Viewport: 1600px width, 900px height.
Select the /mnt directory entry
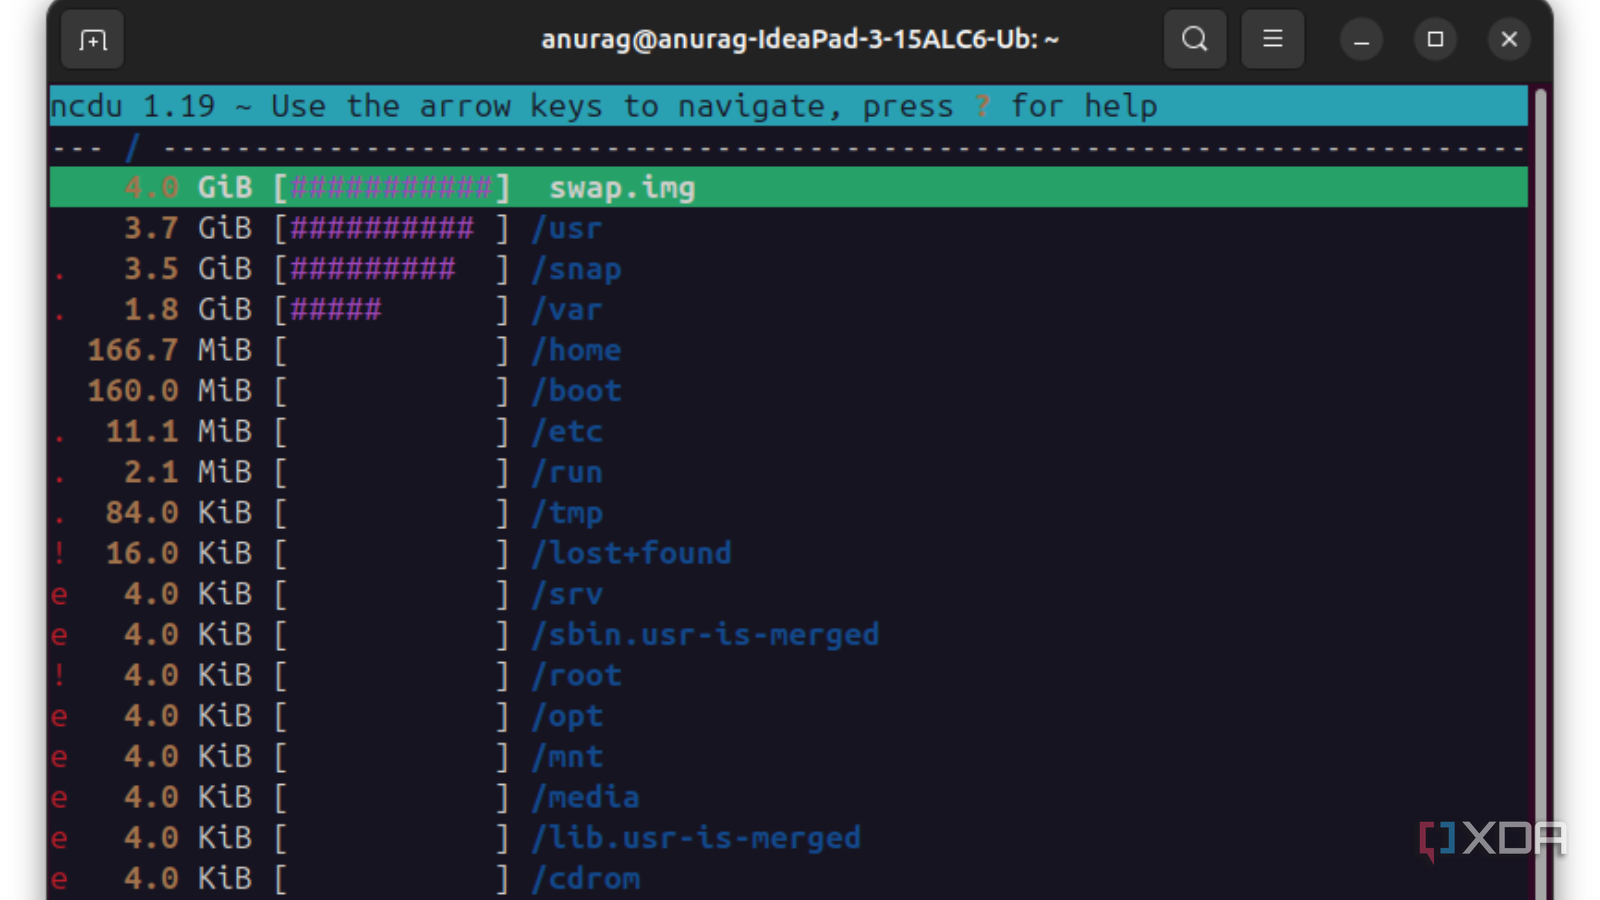pyautogui.click(x=567, y=757)
